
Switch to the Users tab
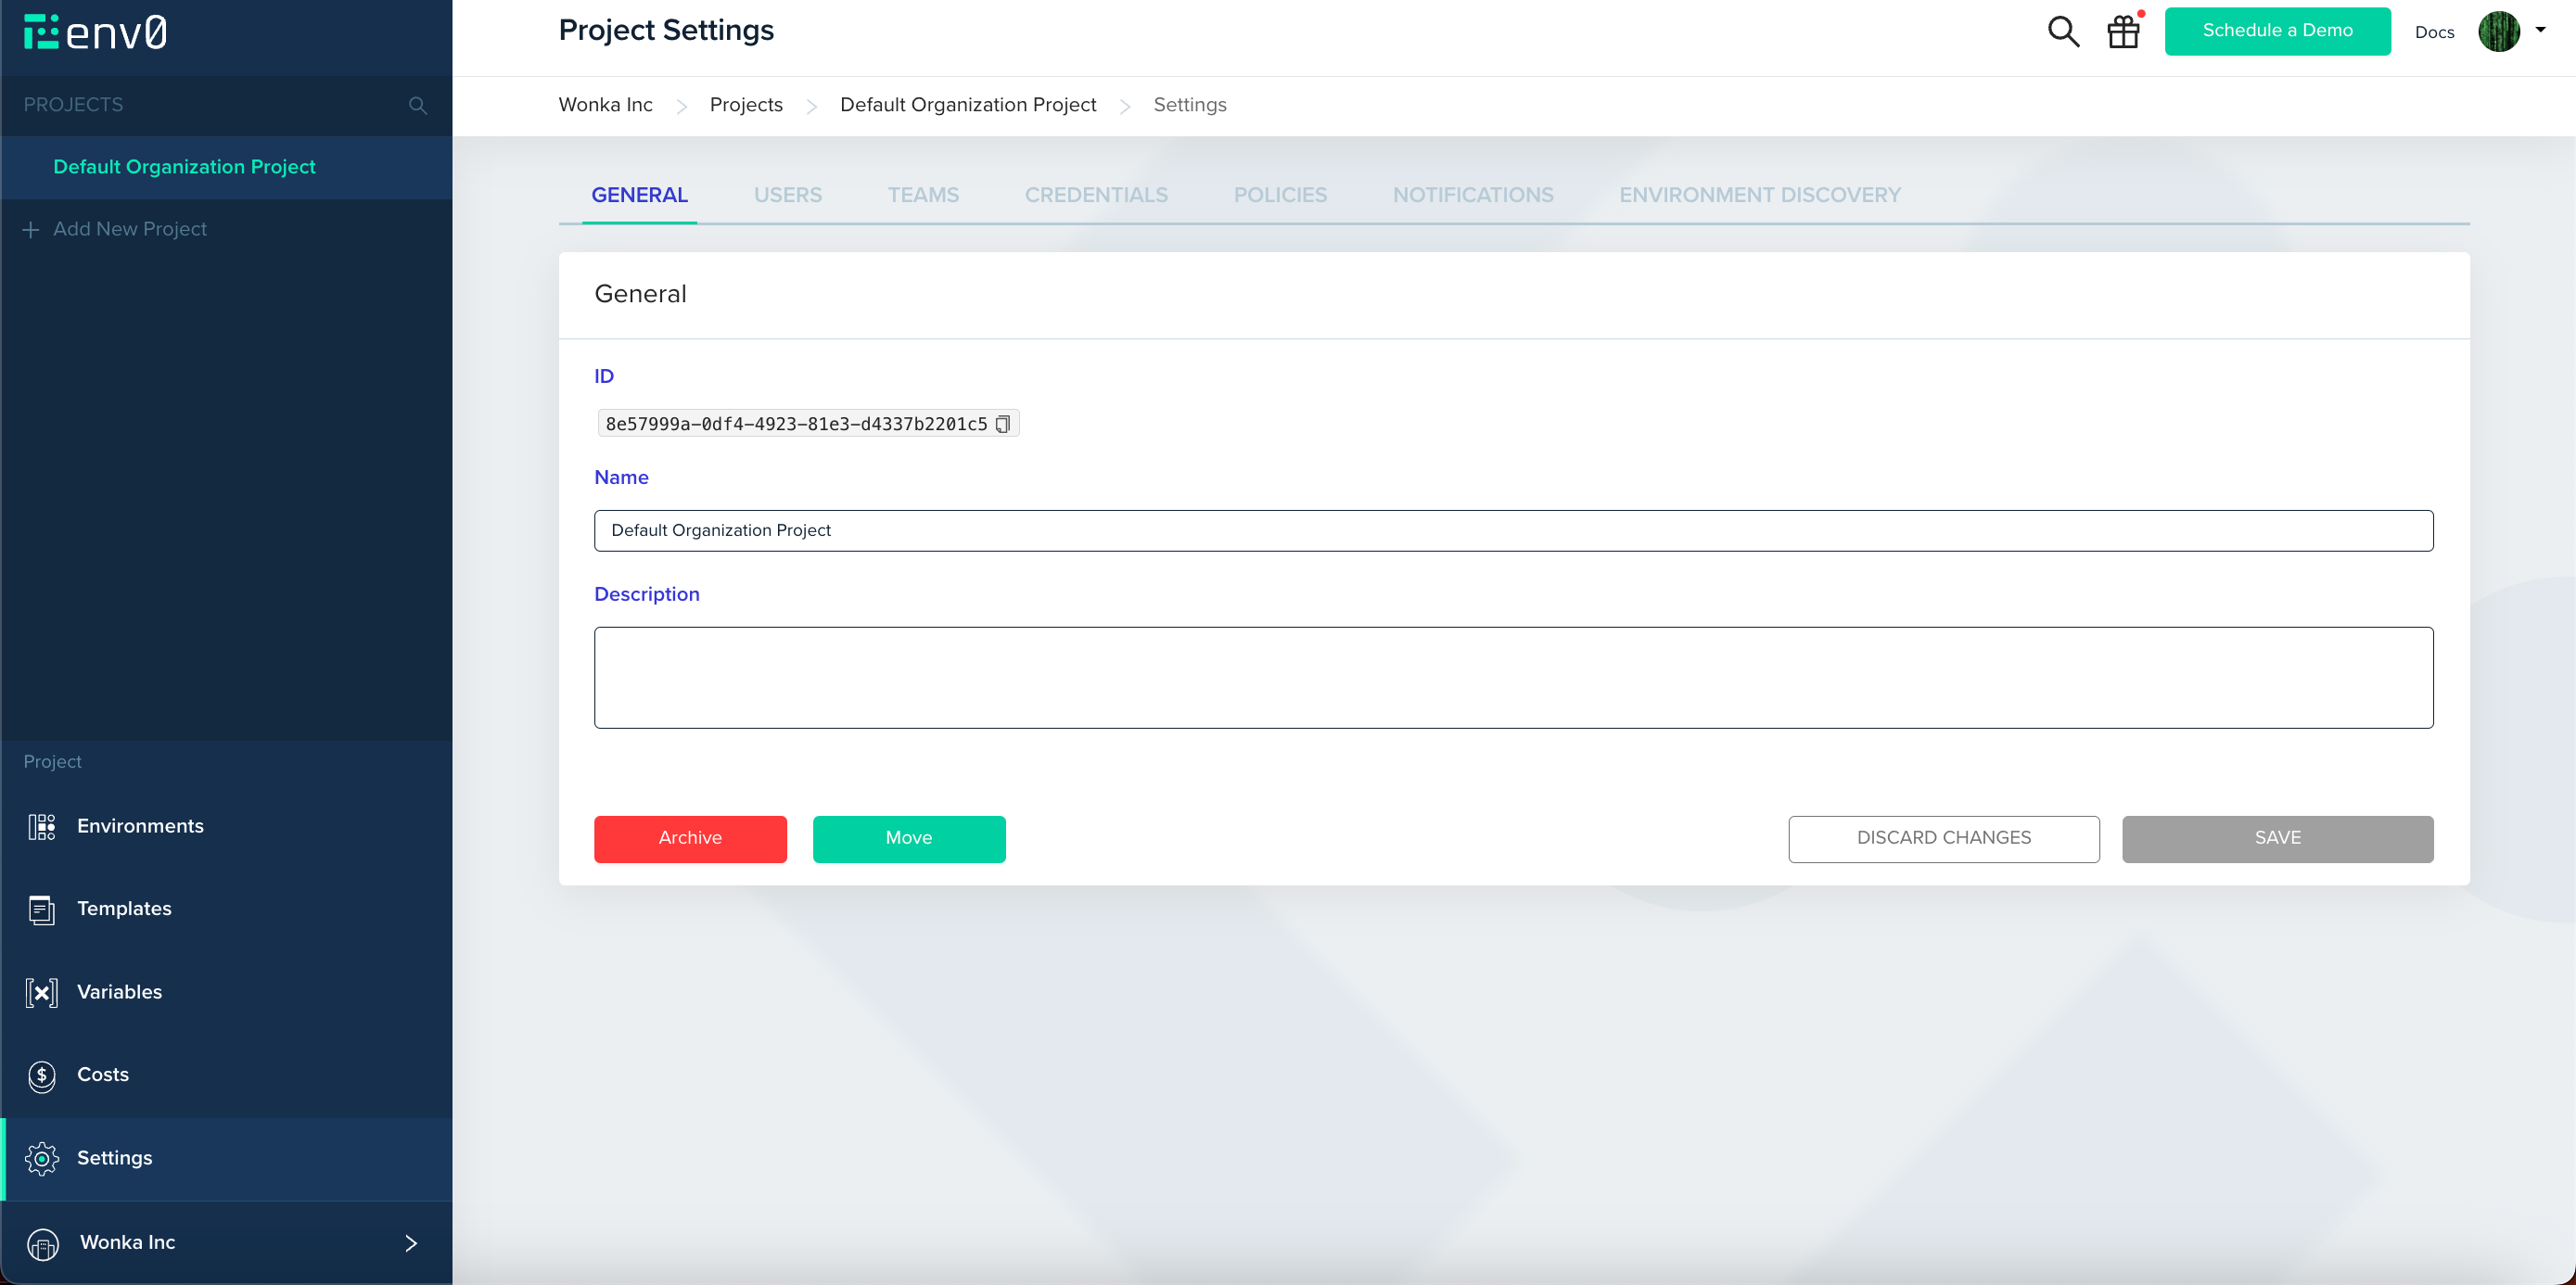[787, 195]
